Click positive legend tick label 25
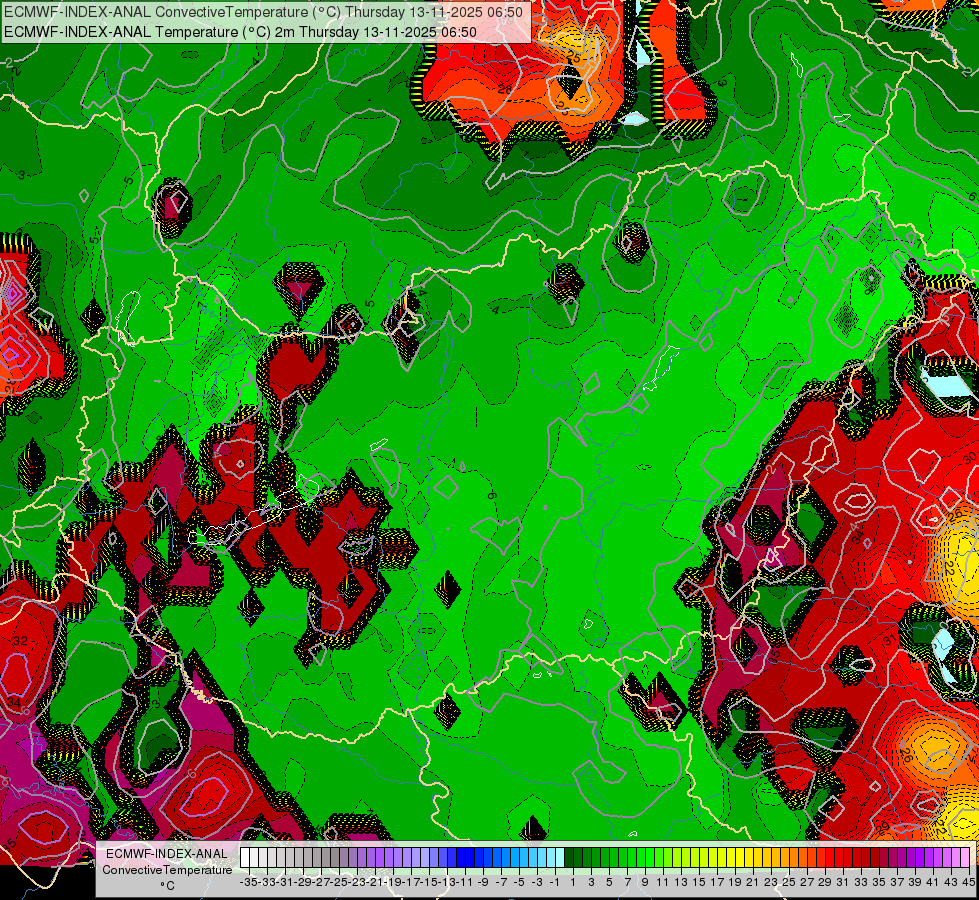 [789, 882]
